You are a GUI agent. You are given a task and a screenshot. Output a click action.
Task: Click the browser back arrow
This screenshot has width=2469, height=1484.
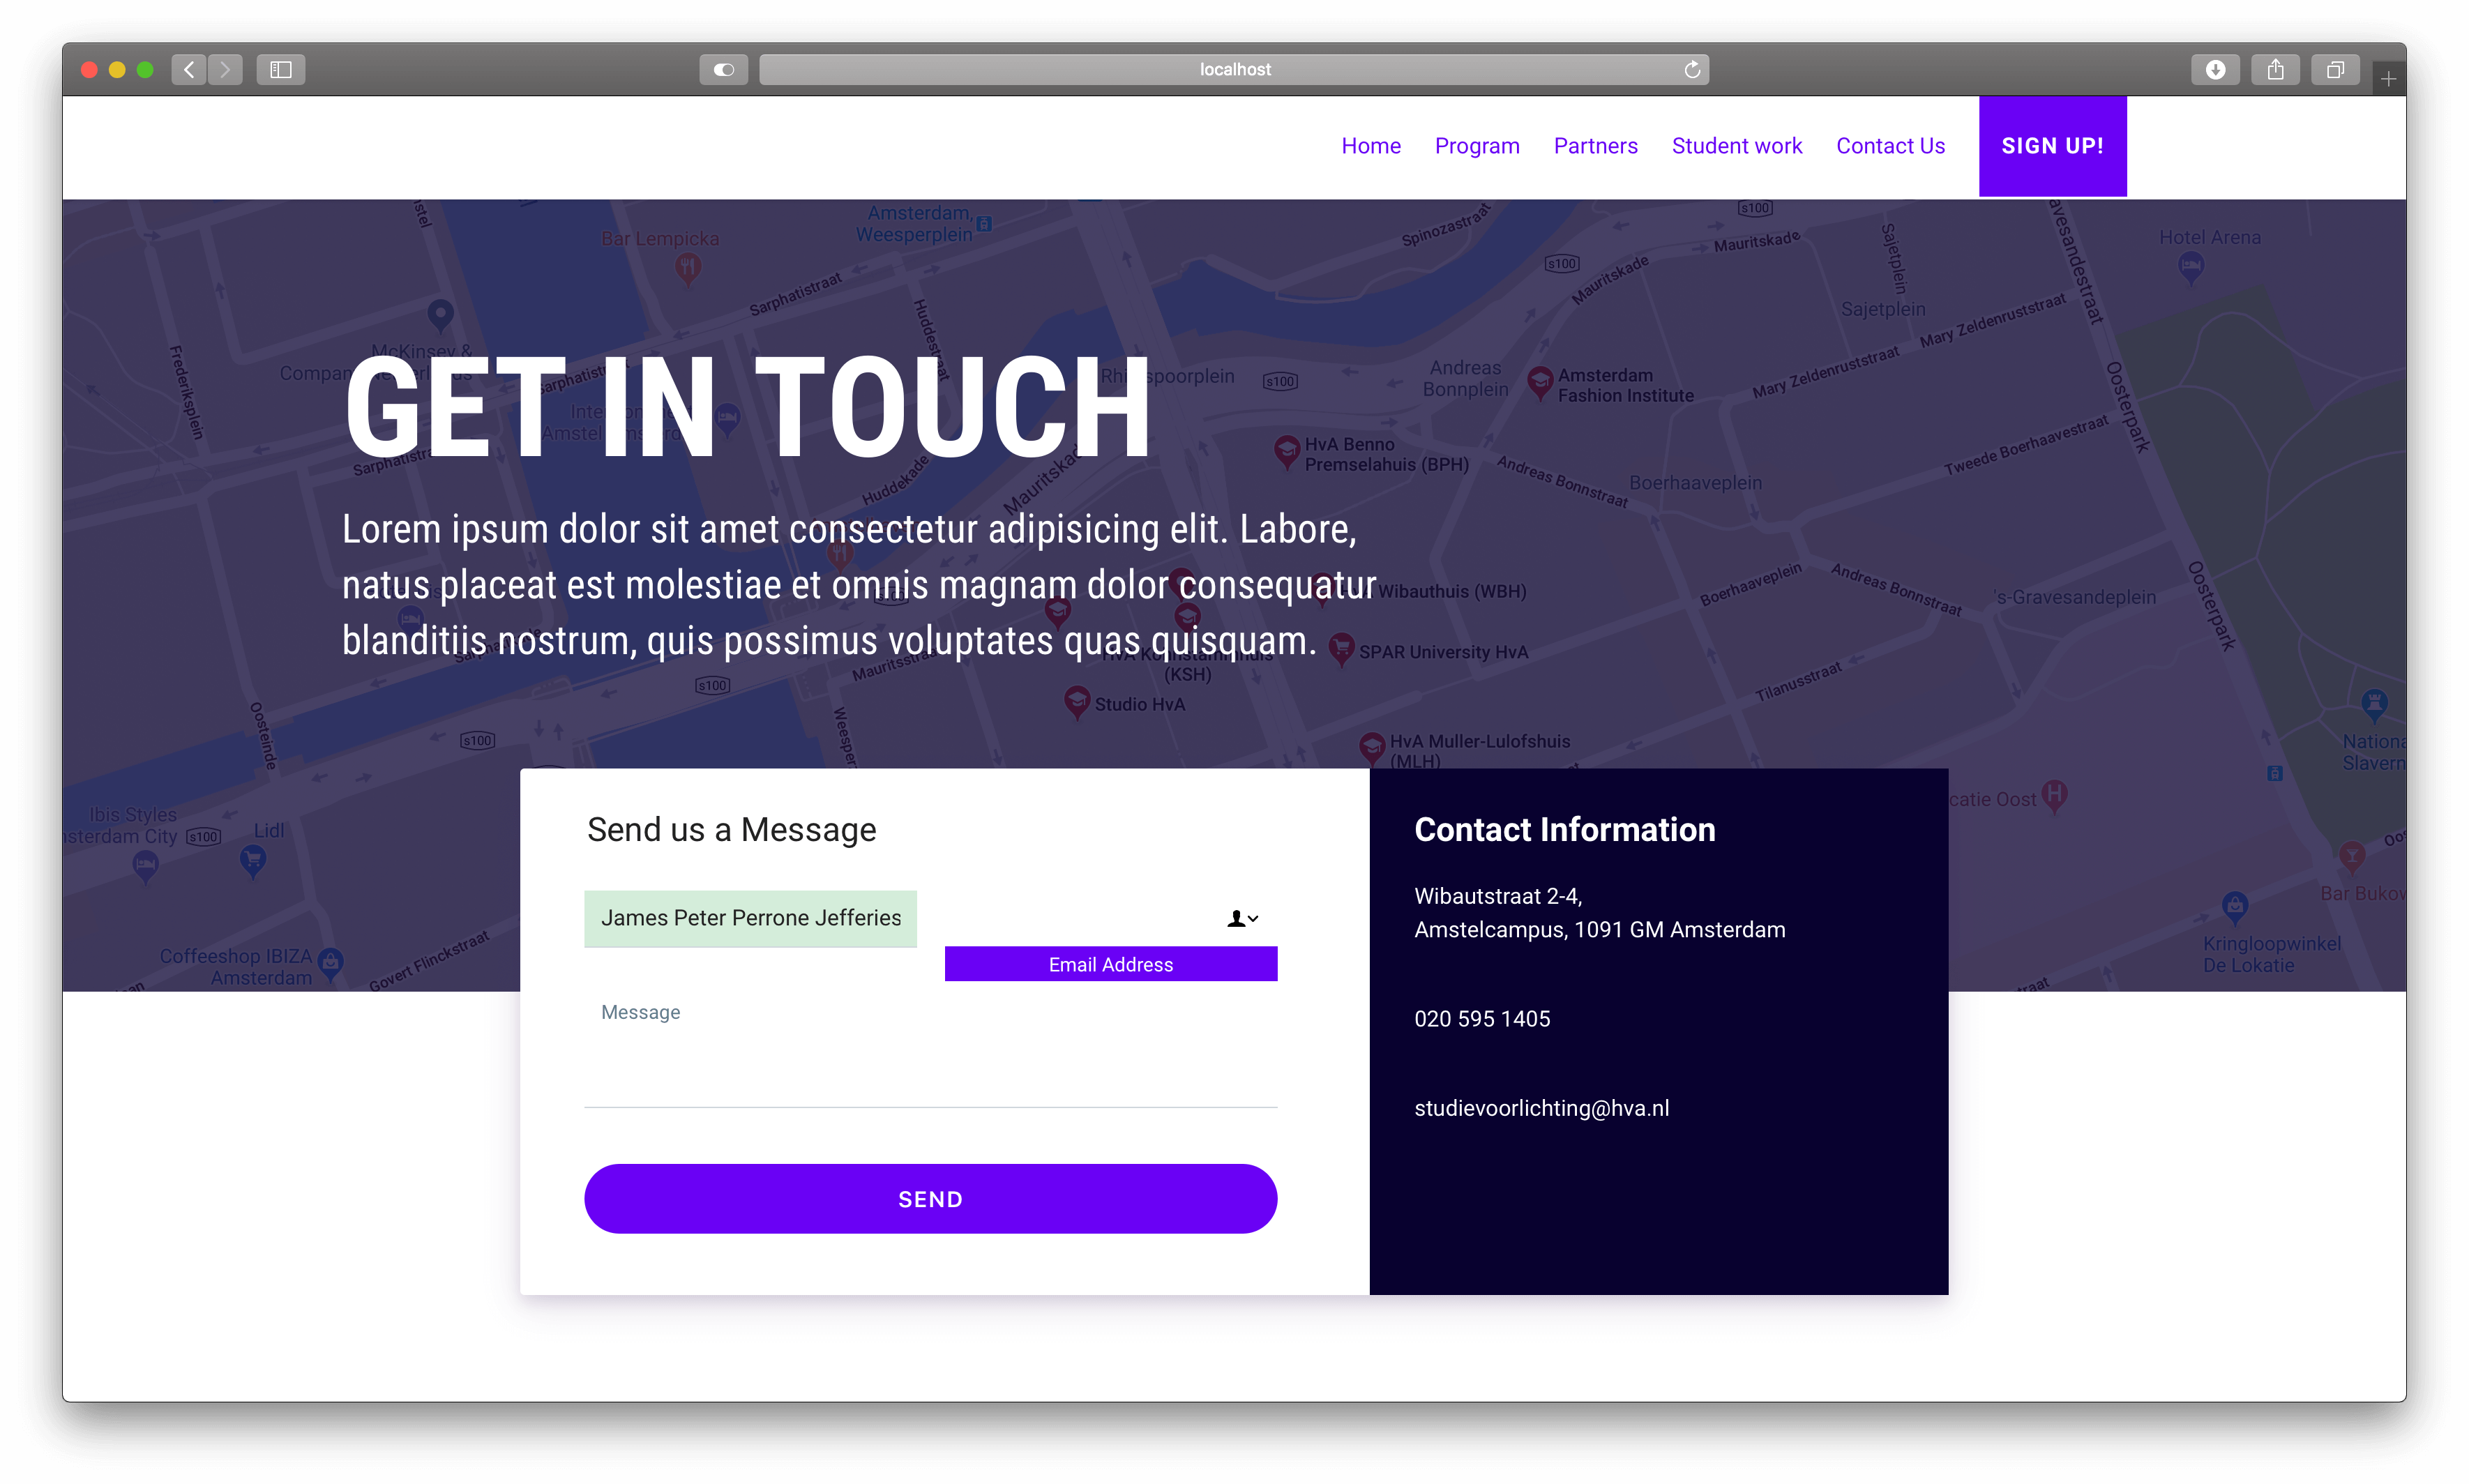[x=189, y=69]
